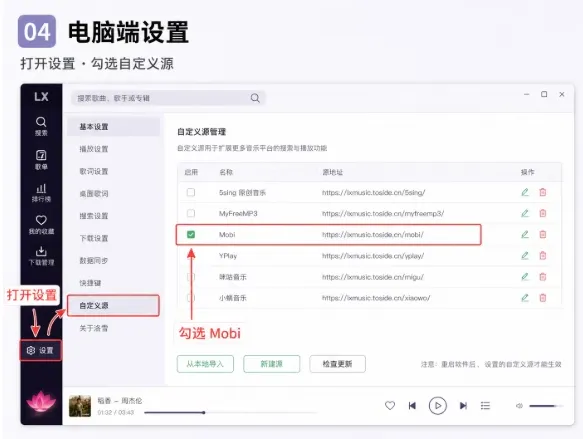Click the 稻香 – 周杰伦 song title

(x=120, y=401)
